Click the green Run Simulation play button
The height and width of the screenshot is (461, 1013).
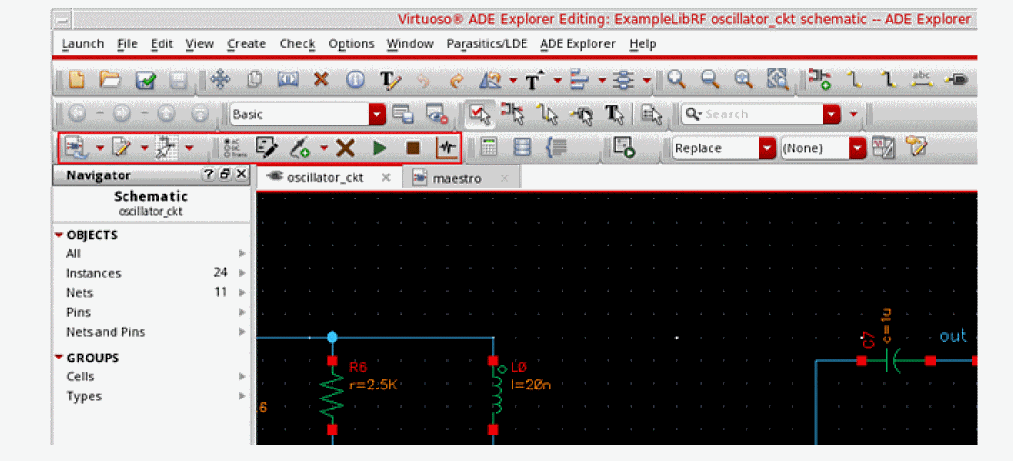tap(379, 149)
